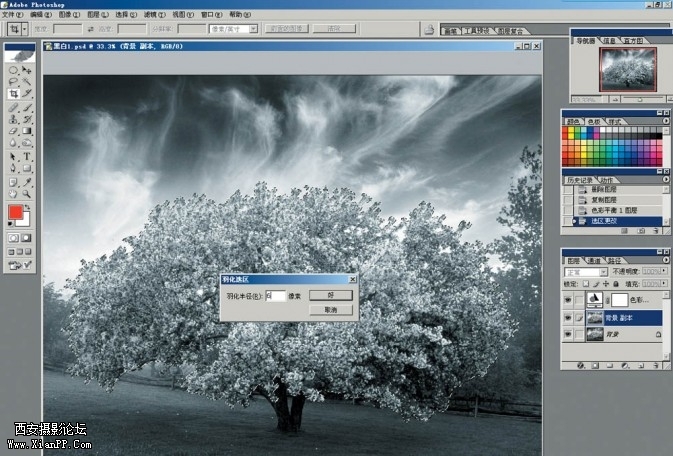Hide the 背景 副本 layer with its eye icon
Viewport: 673px width, 456px height.
coord(568,317)
